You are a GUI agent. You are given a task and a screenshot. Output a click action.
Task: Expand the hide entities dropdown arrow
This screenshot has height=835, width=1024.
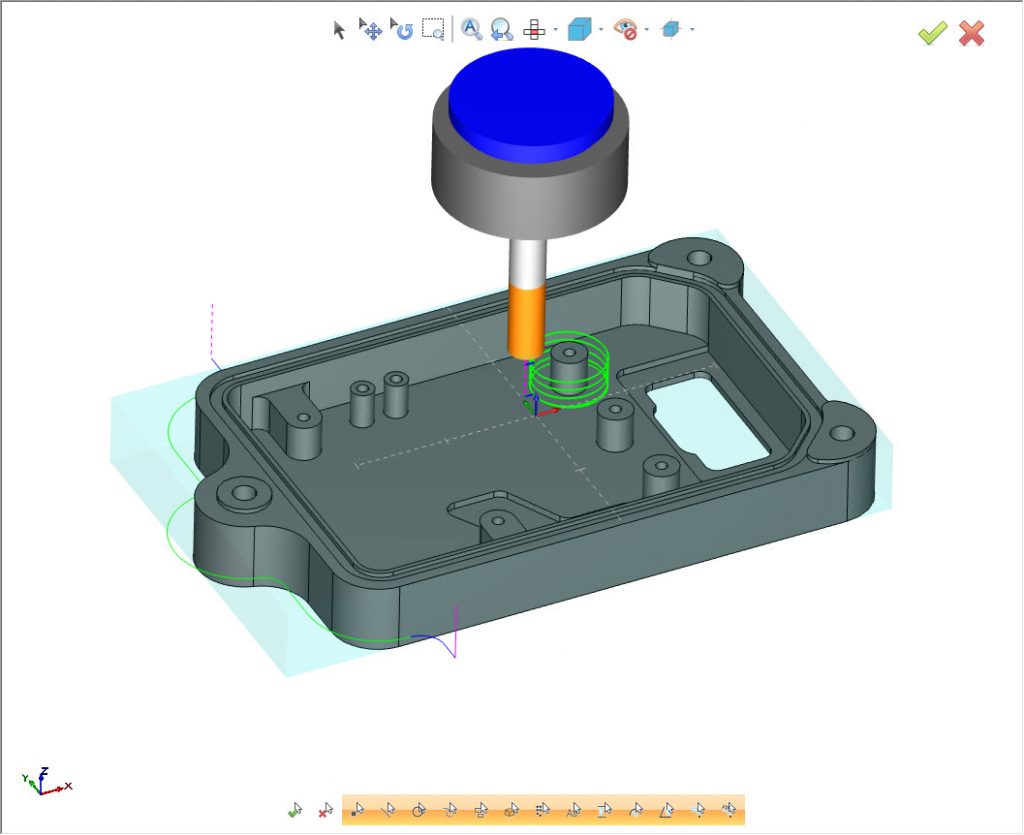click(648, 29)
